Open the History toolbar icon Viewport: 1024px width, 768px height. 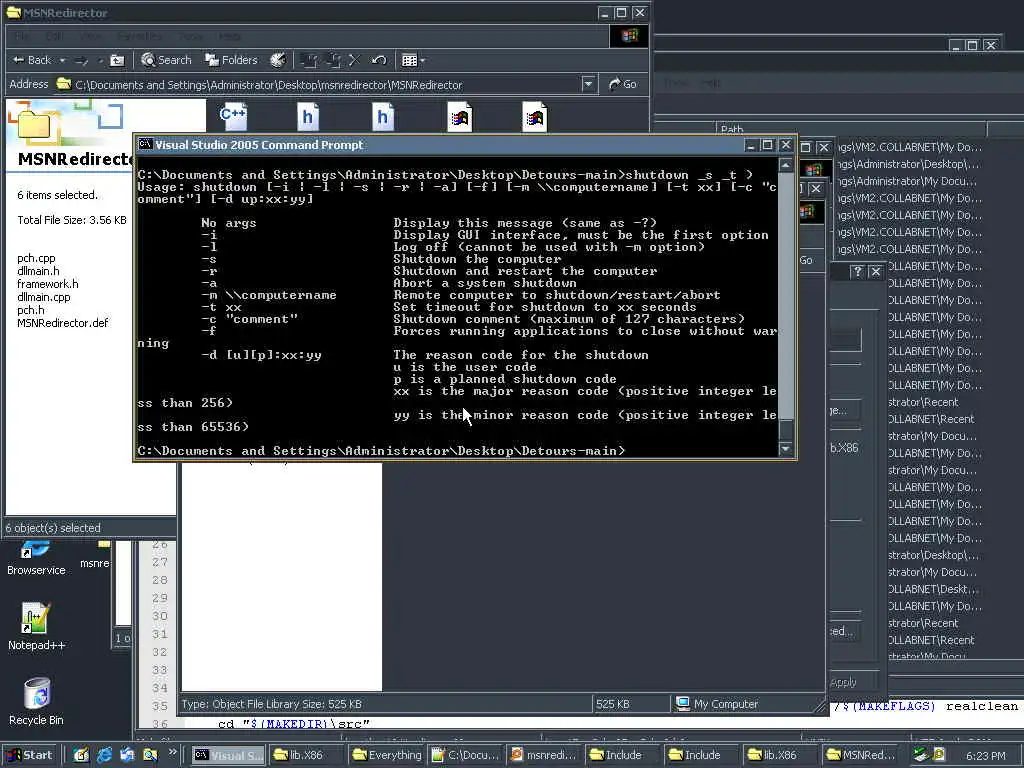(278, 60)
